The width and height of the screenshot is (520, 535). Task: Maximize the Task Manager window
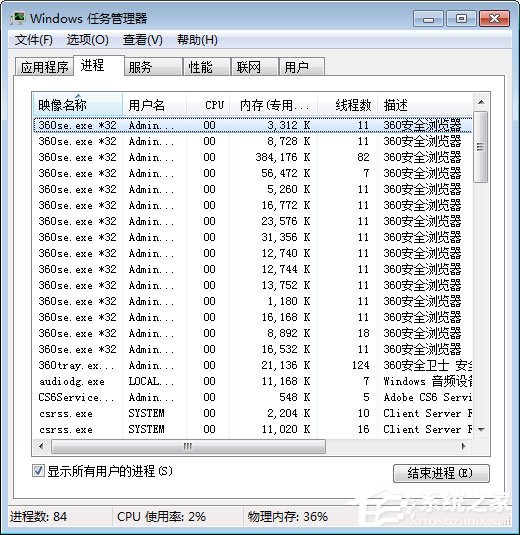(461, 18)
